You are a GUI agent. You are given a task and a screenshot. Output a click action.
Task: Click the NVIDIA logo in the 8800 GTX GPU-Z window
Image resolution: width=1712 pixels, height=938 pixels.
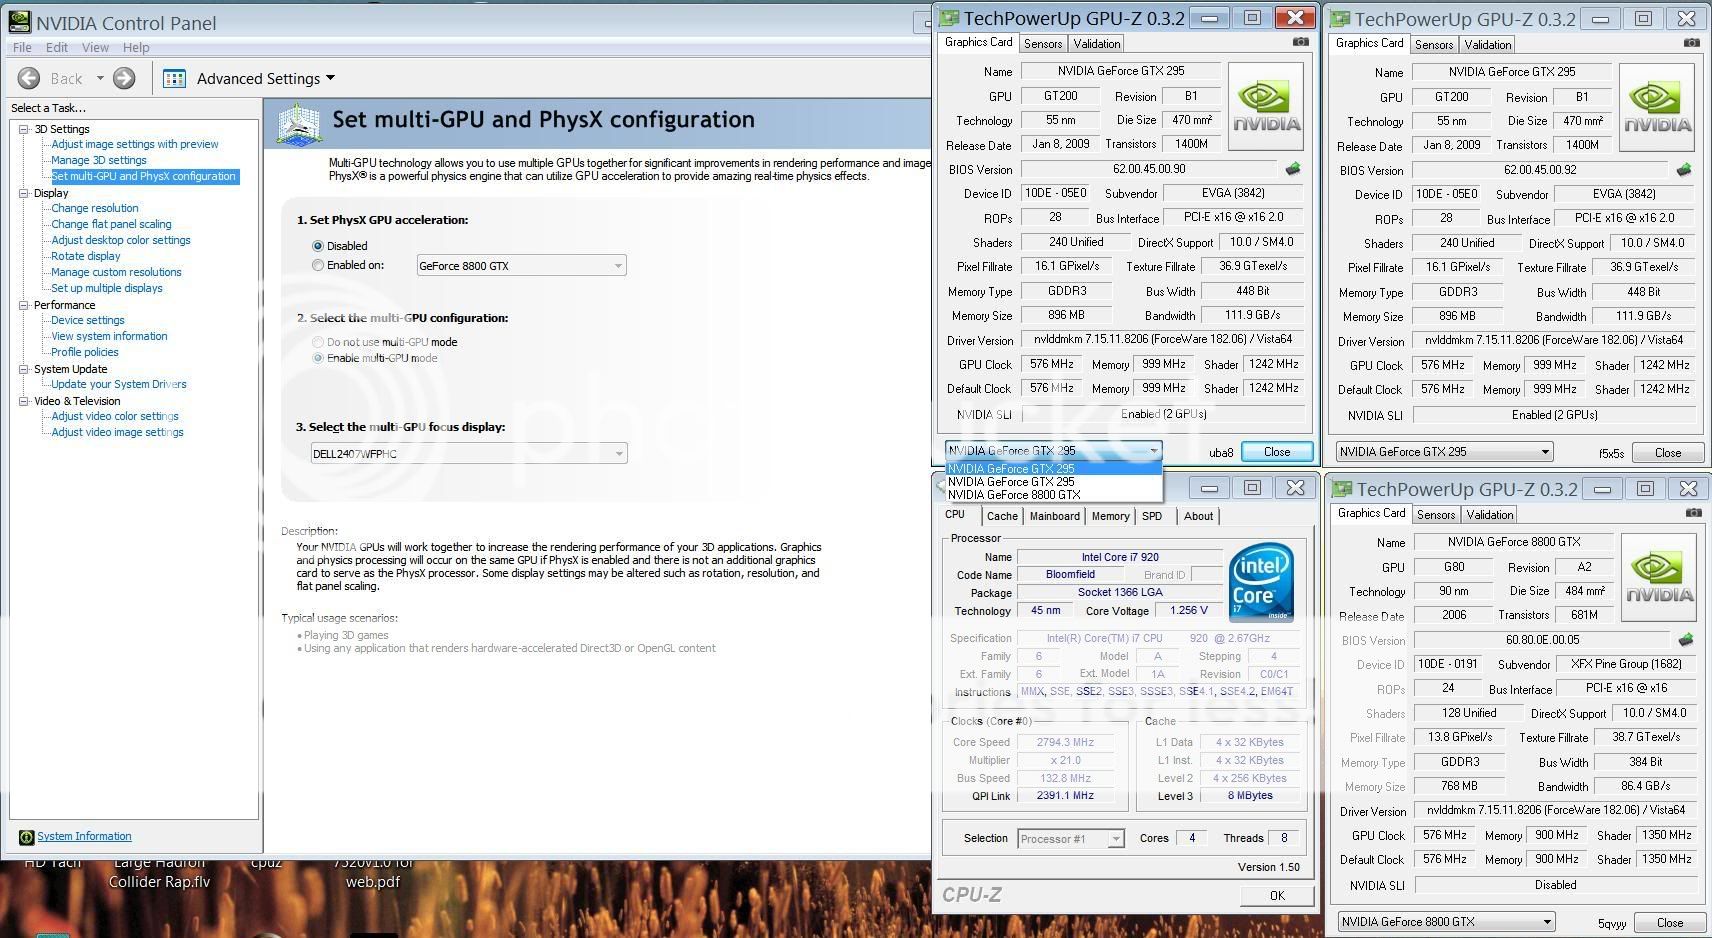pyautogui.click(x=1658, y=577)
